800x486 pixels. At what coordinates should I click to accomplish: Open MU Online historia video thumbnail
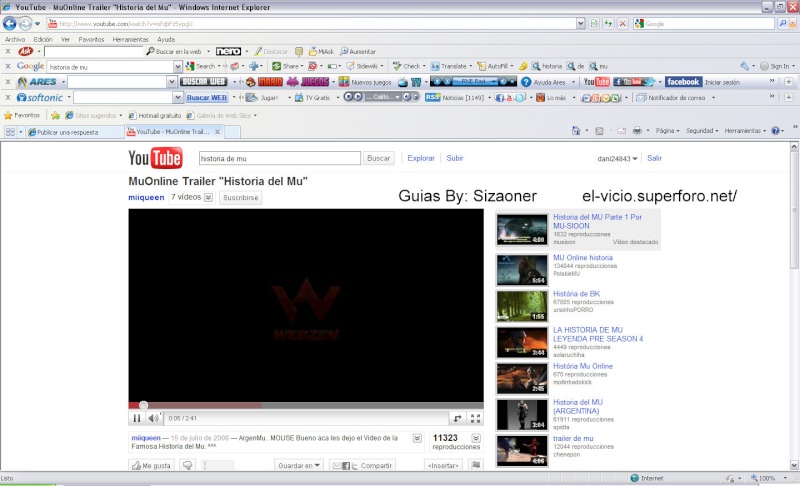pyautogui.click(x=522, y=269)
